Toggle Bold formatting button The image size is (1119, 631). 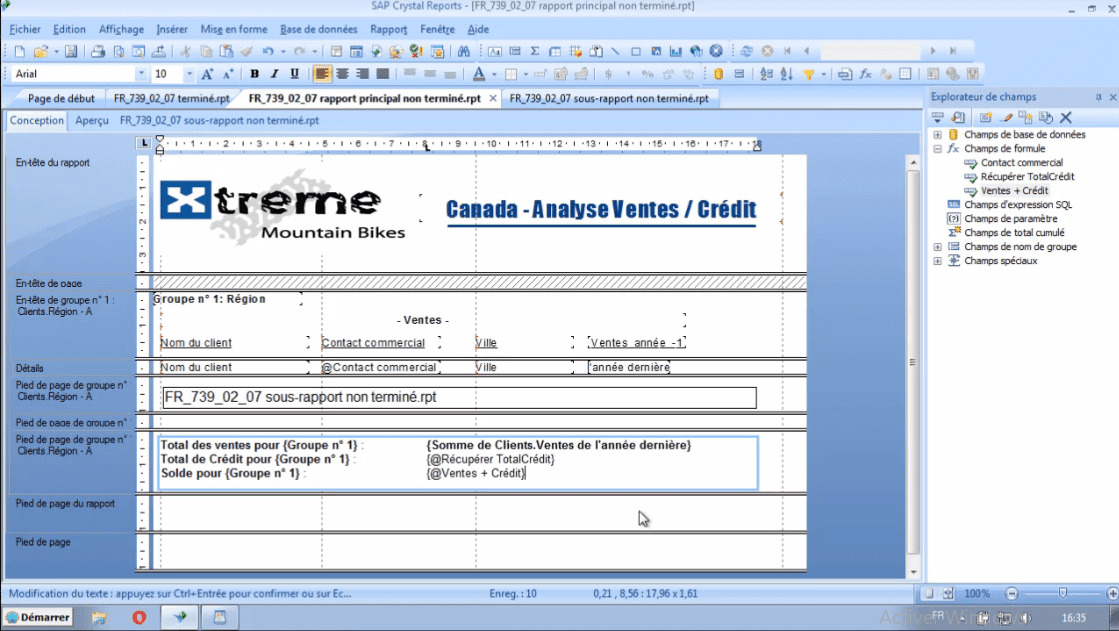[254, 74]
